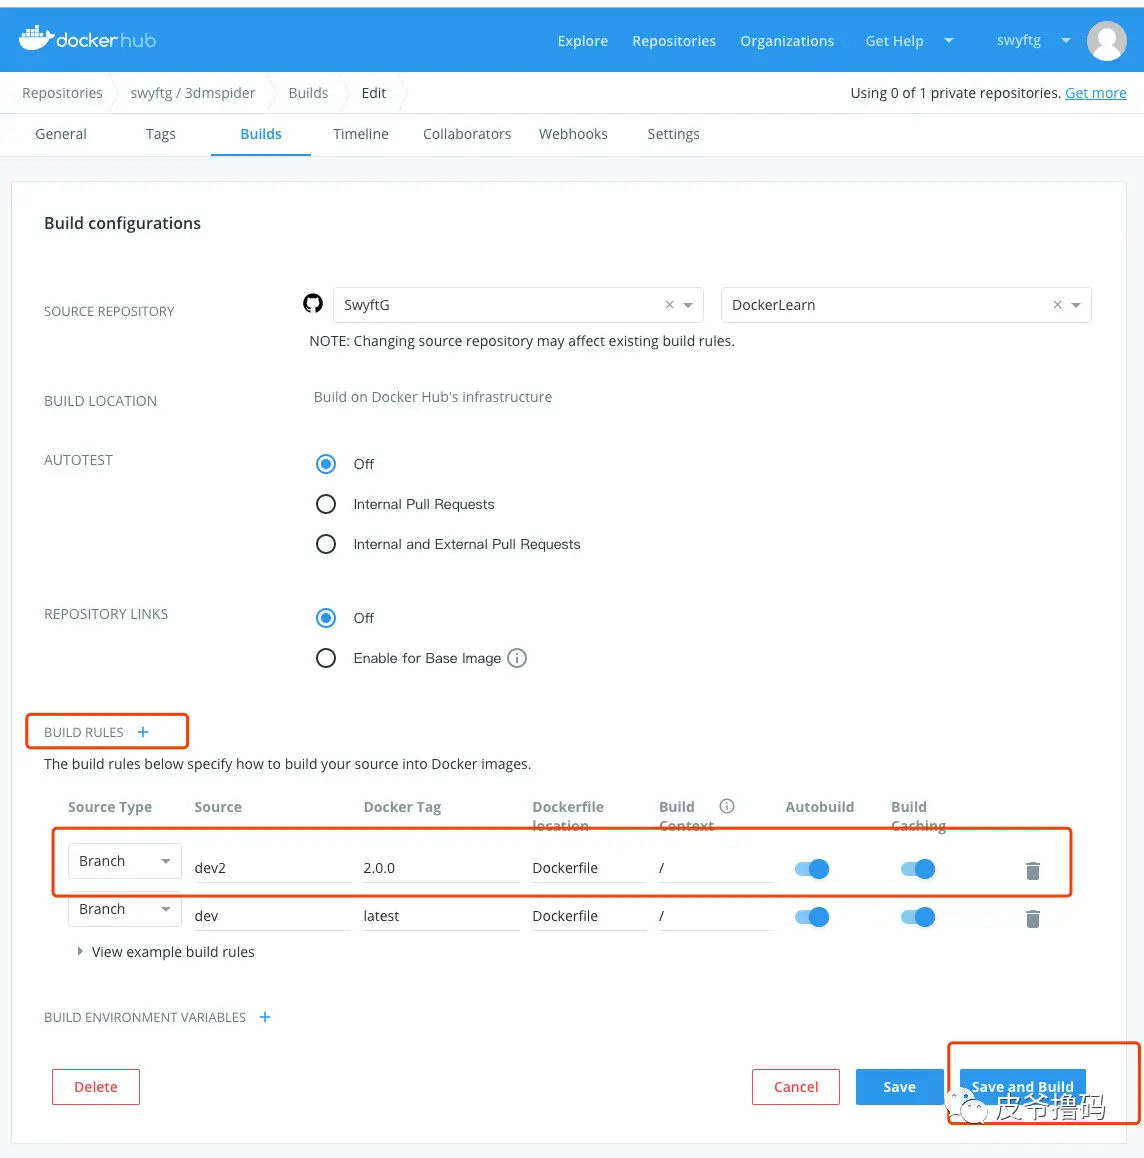The width and height of the screenshot is (1144, 1158).
Task: Click the swyftg username label
Action: pos(1018,40)
